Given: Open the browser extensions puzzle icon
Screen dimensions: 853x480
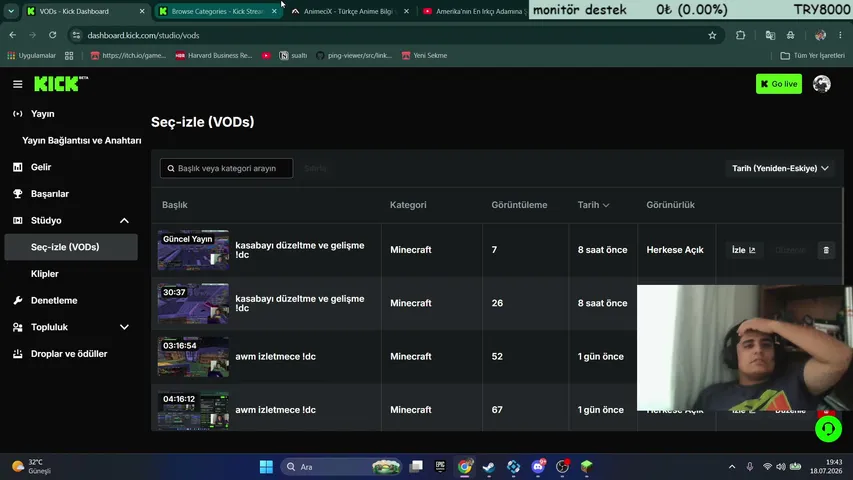Looking at the screenshot, I should 740,35.
